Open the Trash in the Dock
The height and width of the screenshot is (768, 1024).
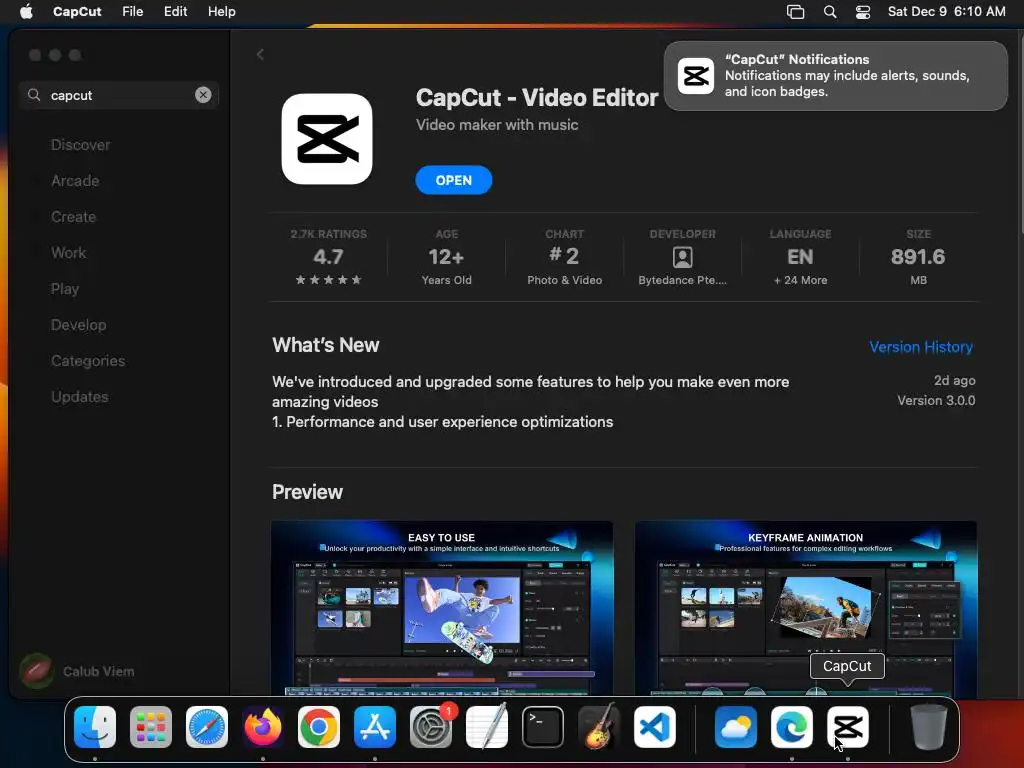(929, 727)
